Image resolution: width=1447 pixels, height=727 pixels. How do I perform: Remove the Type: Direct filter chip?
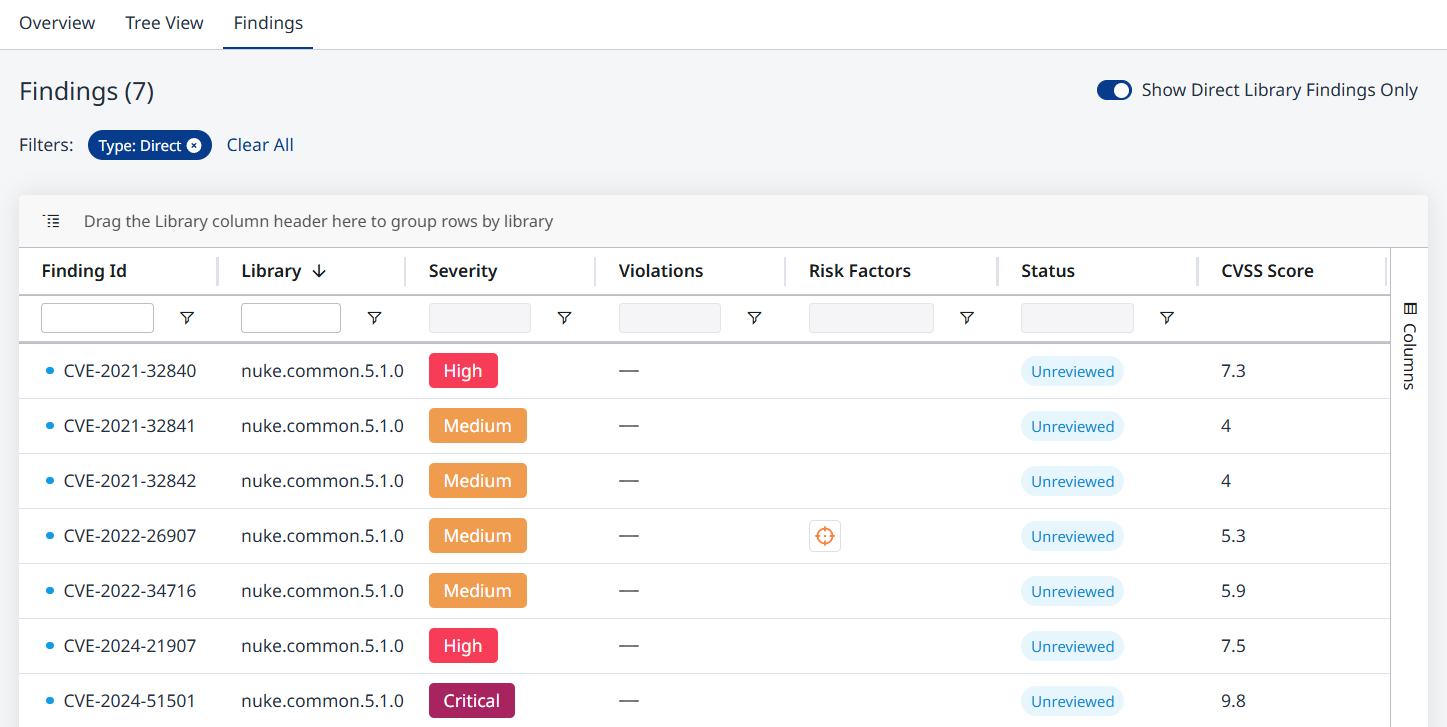pos(194,146)
